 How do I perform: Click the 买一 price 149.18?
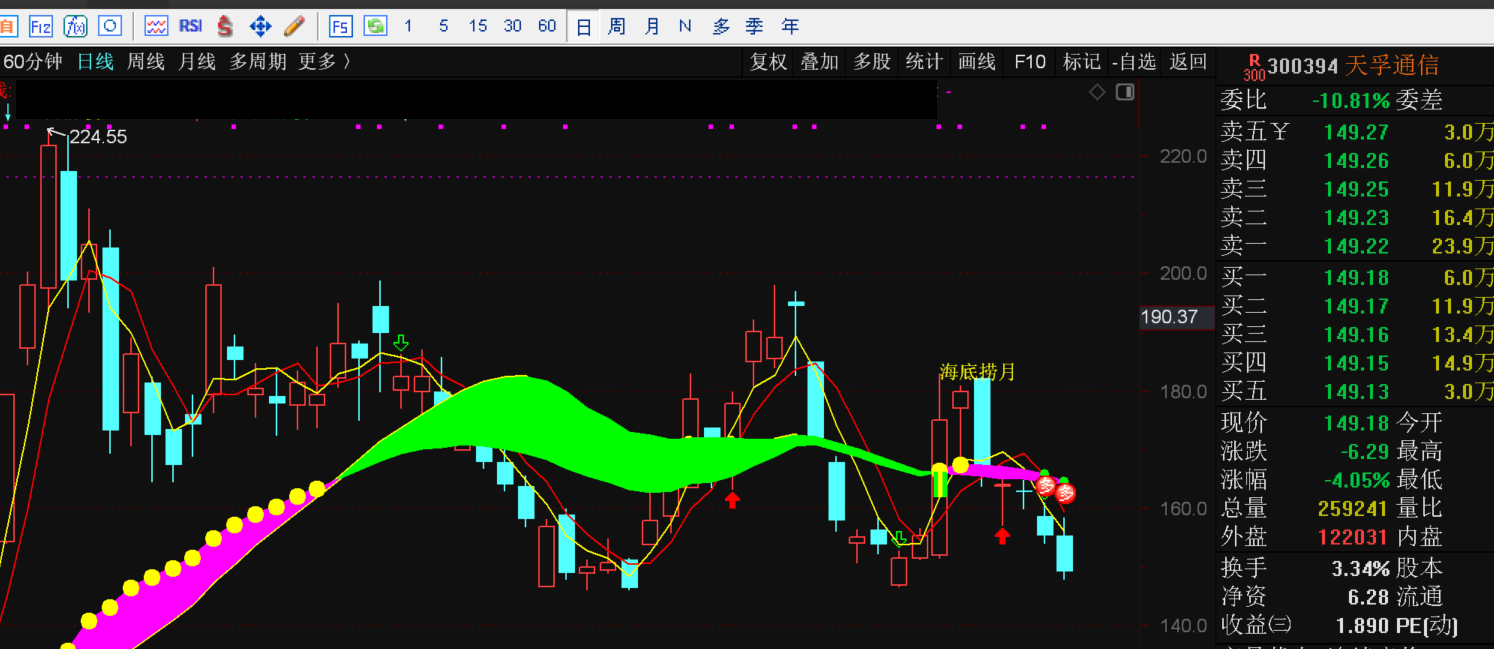[1356, 278]
